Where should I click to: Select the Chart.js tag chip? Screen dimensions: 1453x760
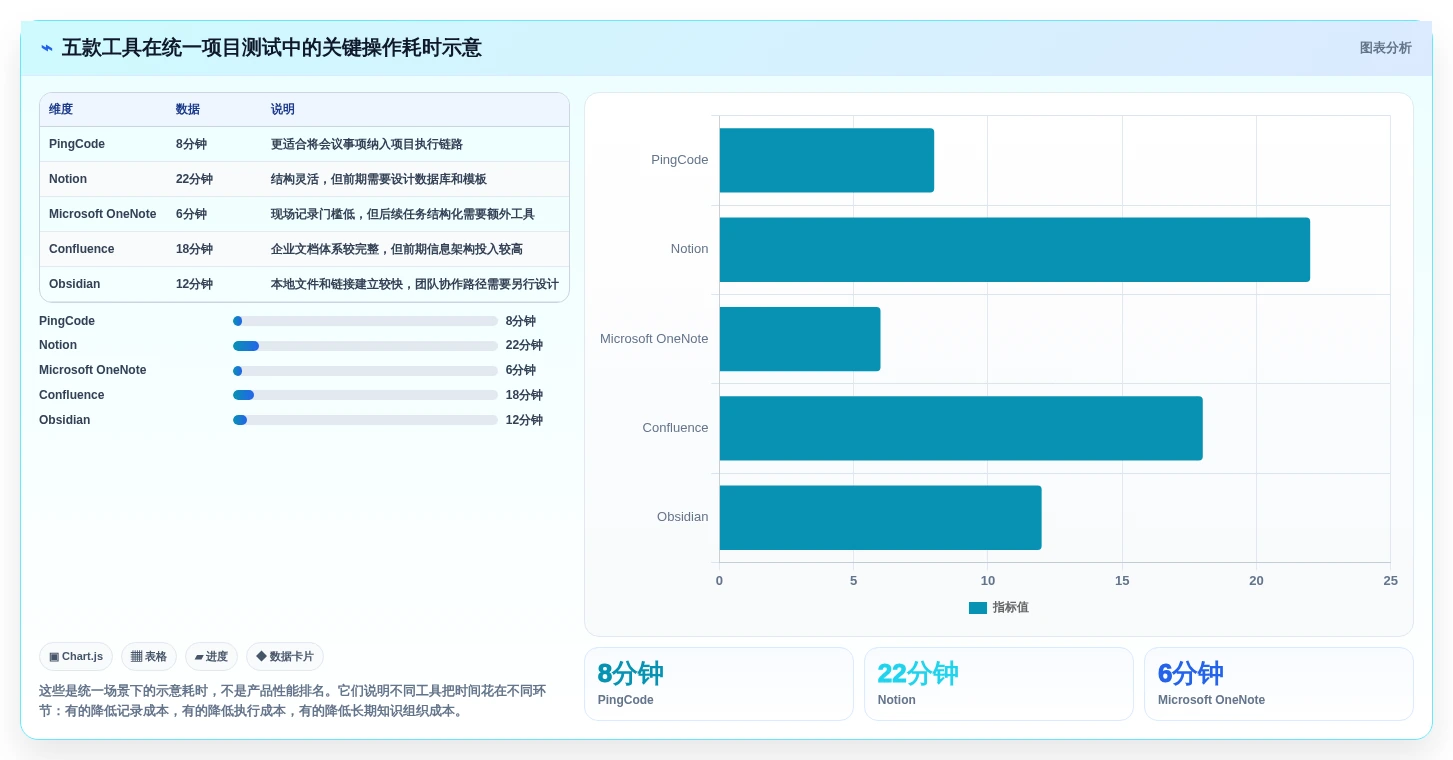click(76, 657)
